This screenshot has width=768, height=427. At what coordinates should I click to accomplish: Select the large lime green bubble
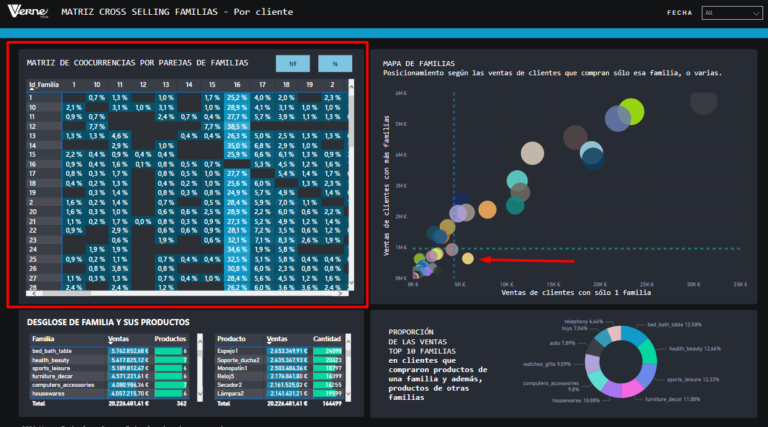(x=630, y=111)
